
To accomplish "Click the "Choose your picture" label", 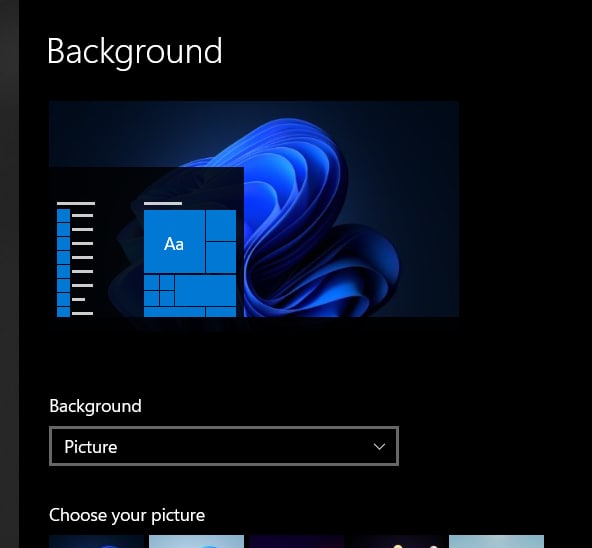I will 127,515.
